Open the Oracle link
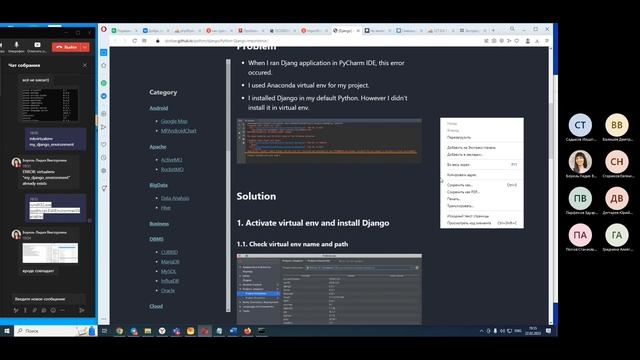The width and height of the screenshot is (640, 360). coord(168,290)
